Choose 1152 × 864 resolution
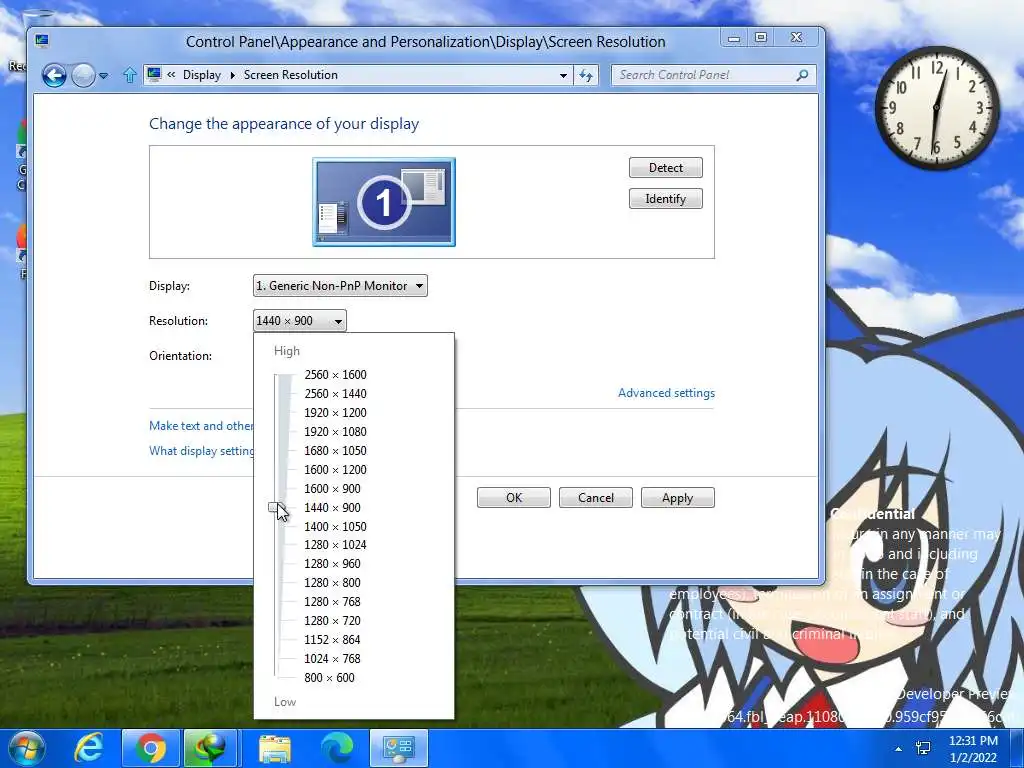 tap(332, 639)
